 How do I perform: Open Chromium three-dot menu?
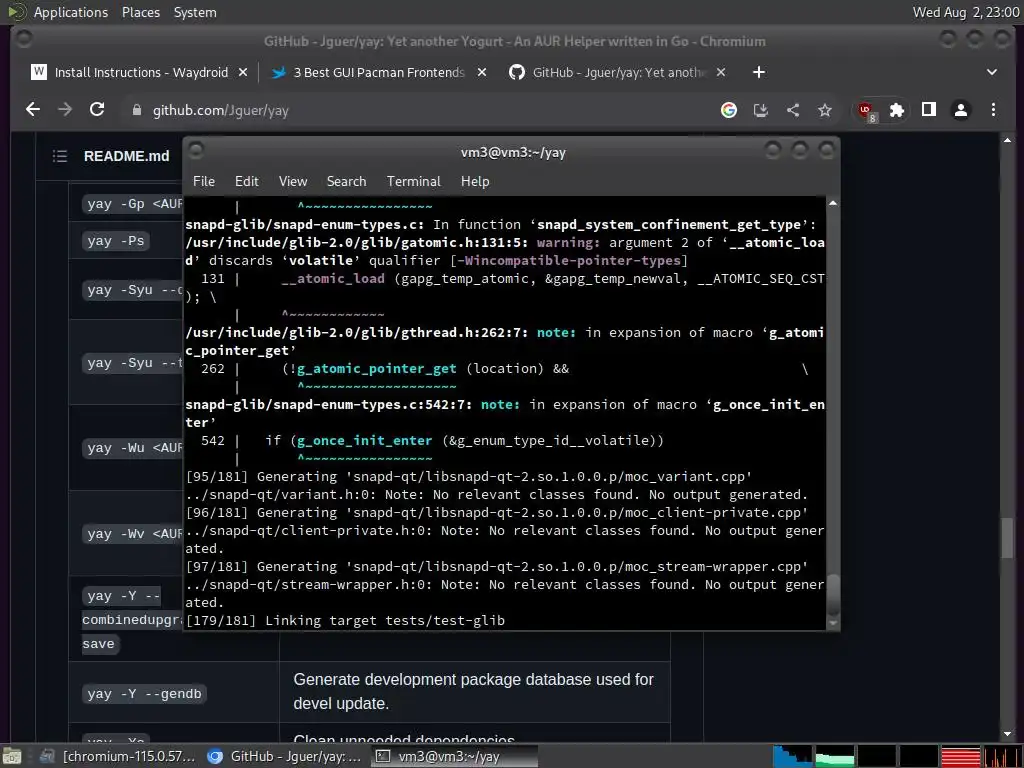(993, 110)
